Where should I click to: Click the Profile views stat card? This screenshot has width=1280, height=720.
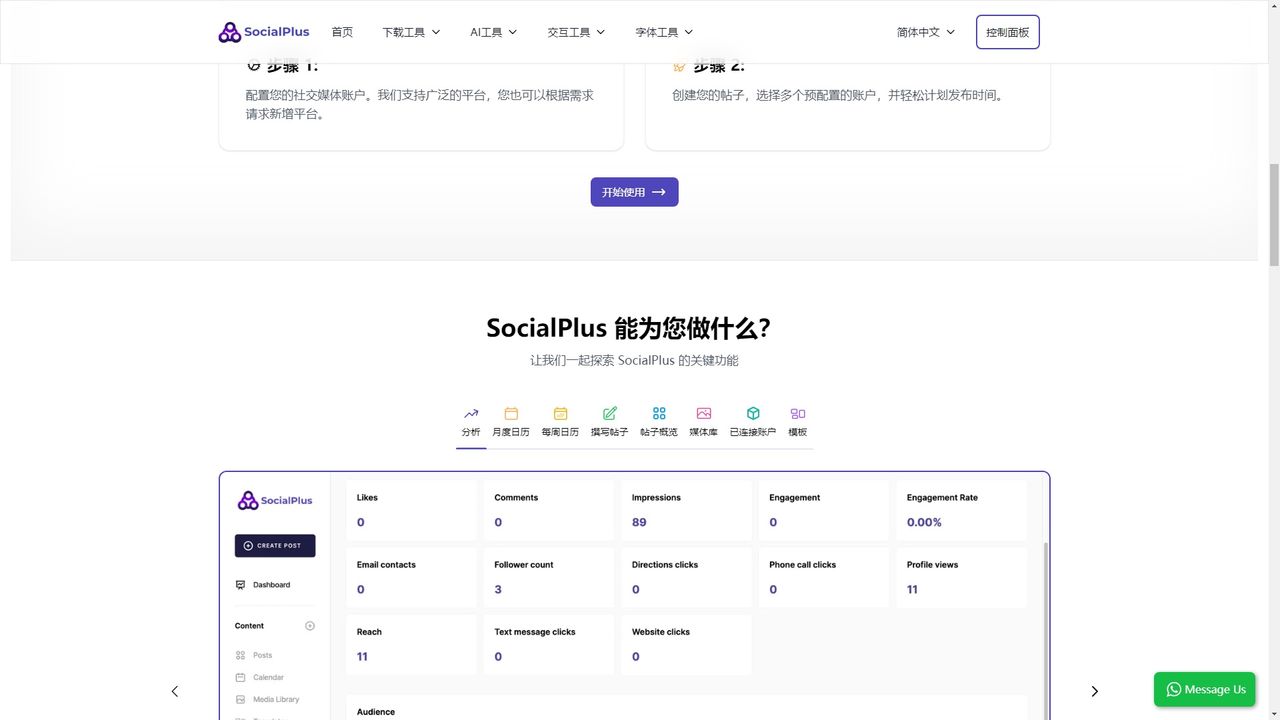pos(961,577)
